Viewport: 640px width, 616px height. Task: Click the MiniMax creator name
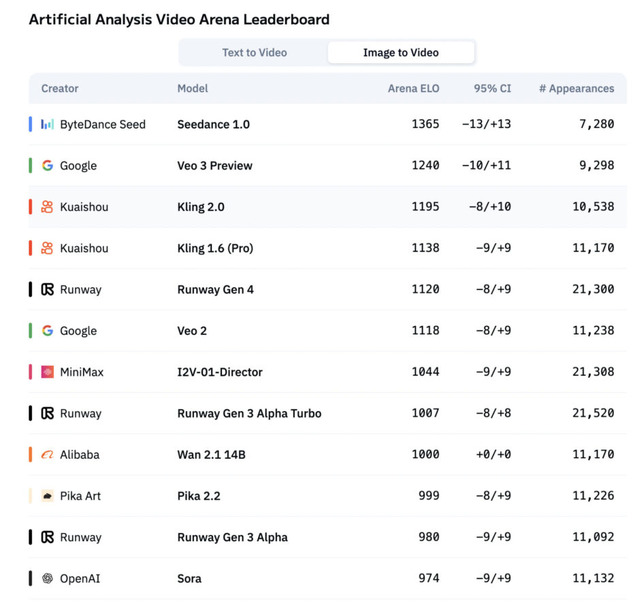[x=82, y=372]
